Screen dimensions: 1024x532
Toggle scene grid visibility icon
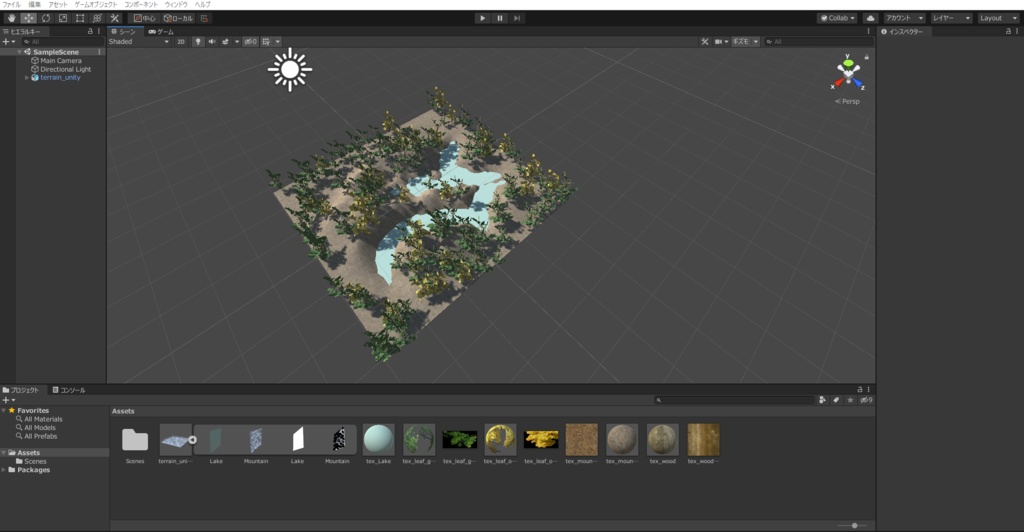pos(266,41)
